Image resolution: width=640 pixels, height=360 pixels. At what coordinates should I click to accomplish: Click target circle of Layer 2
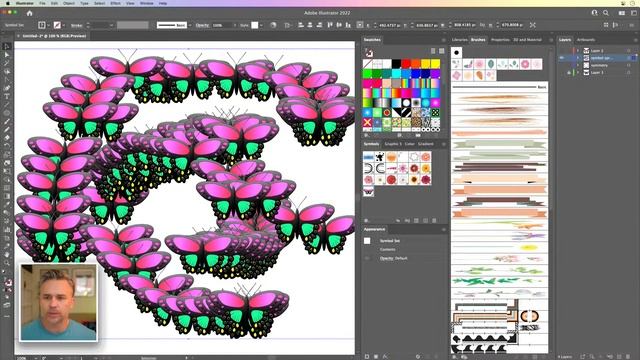pos(629,51)
